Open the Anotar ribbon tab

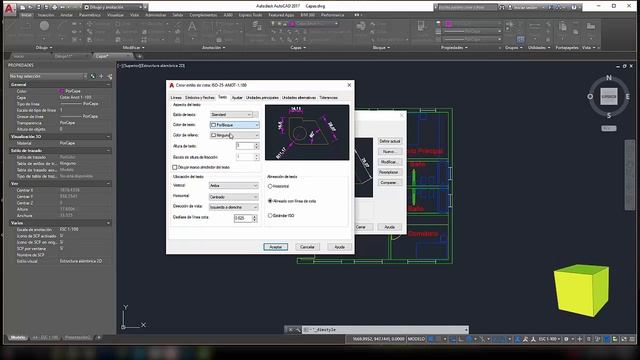coord(67,15)
